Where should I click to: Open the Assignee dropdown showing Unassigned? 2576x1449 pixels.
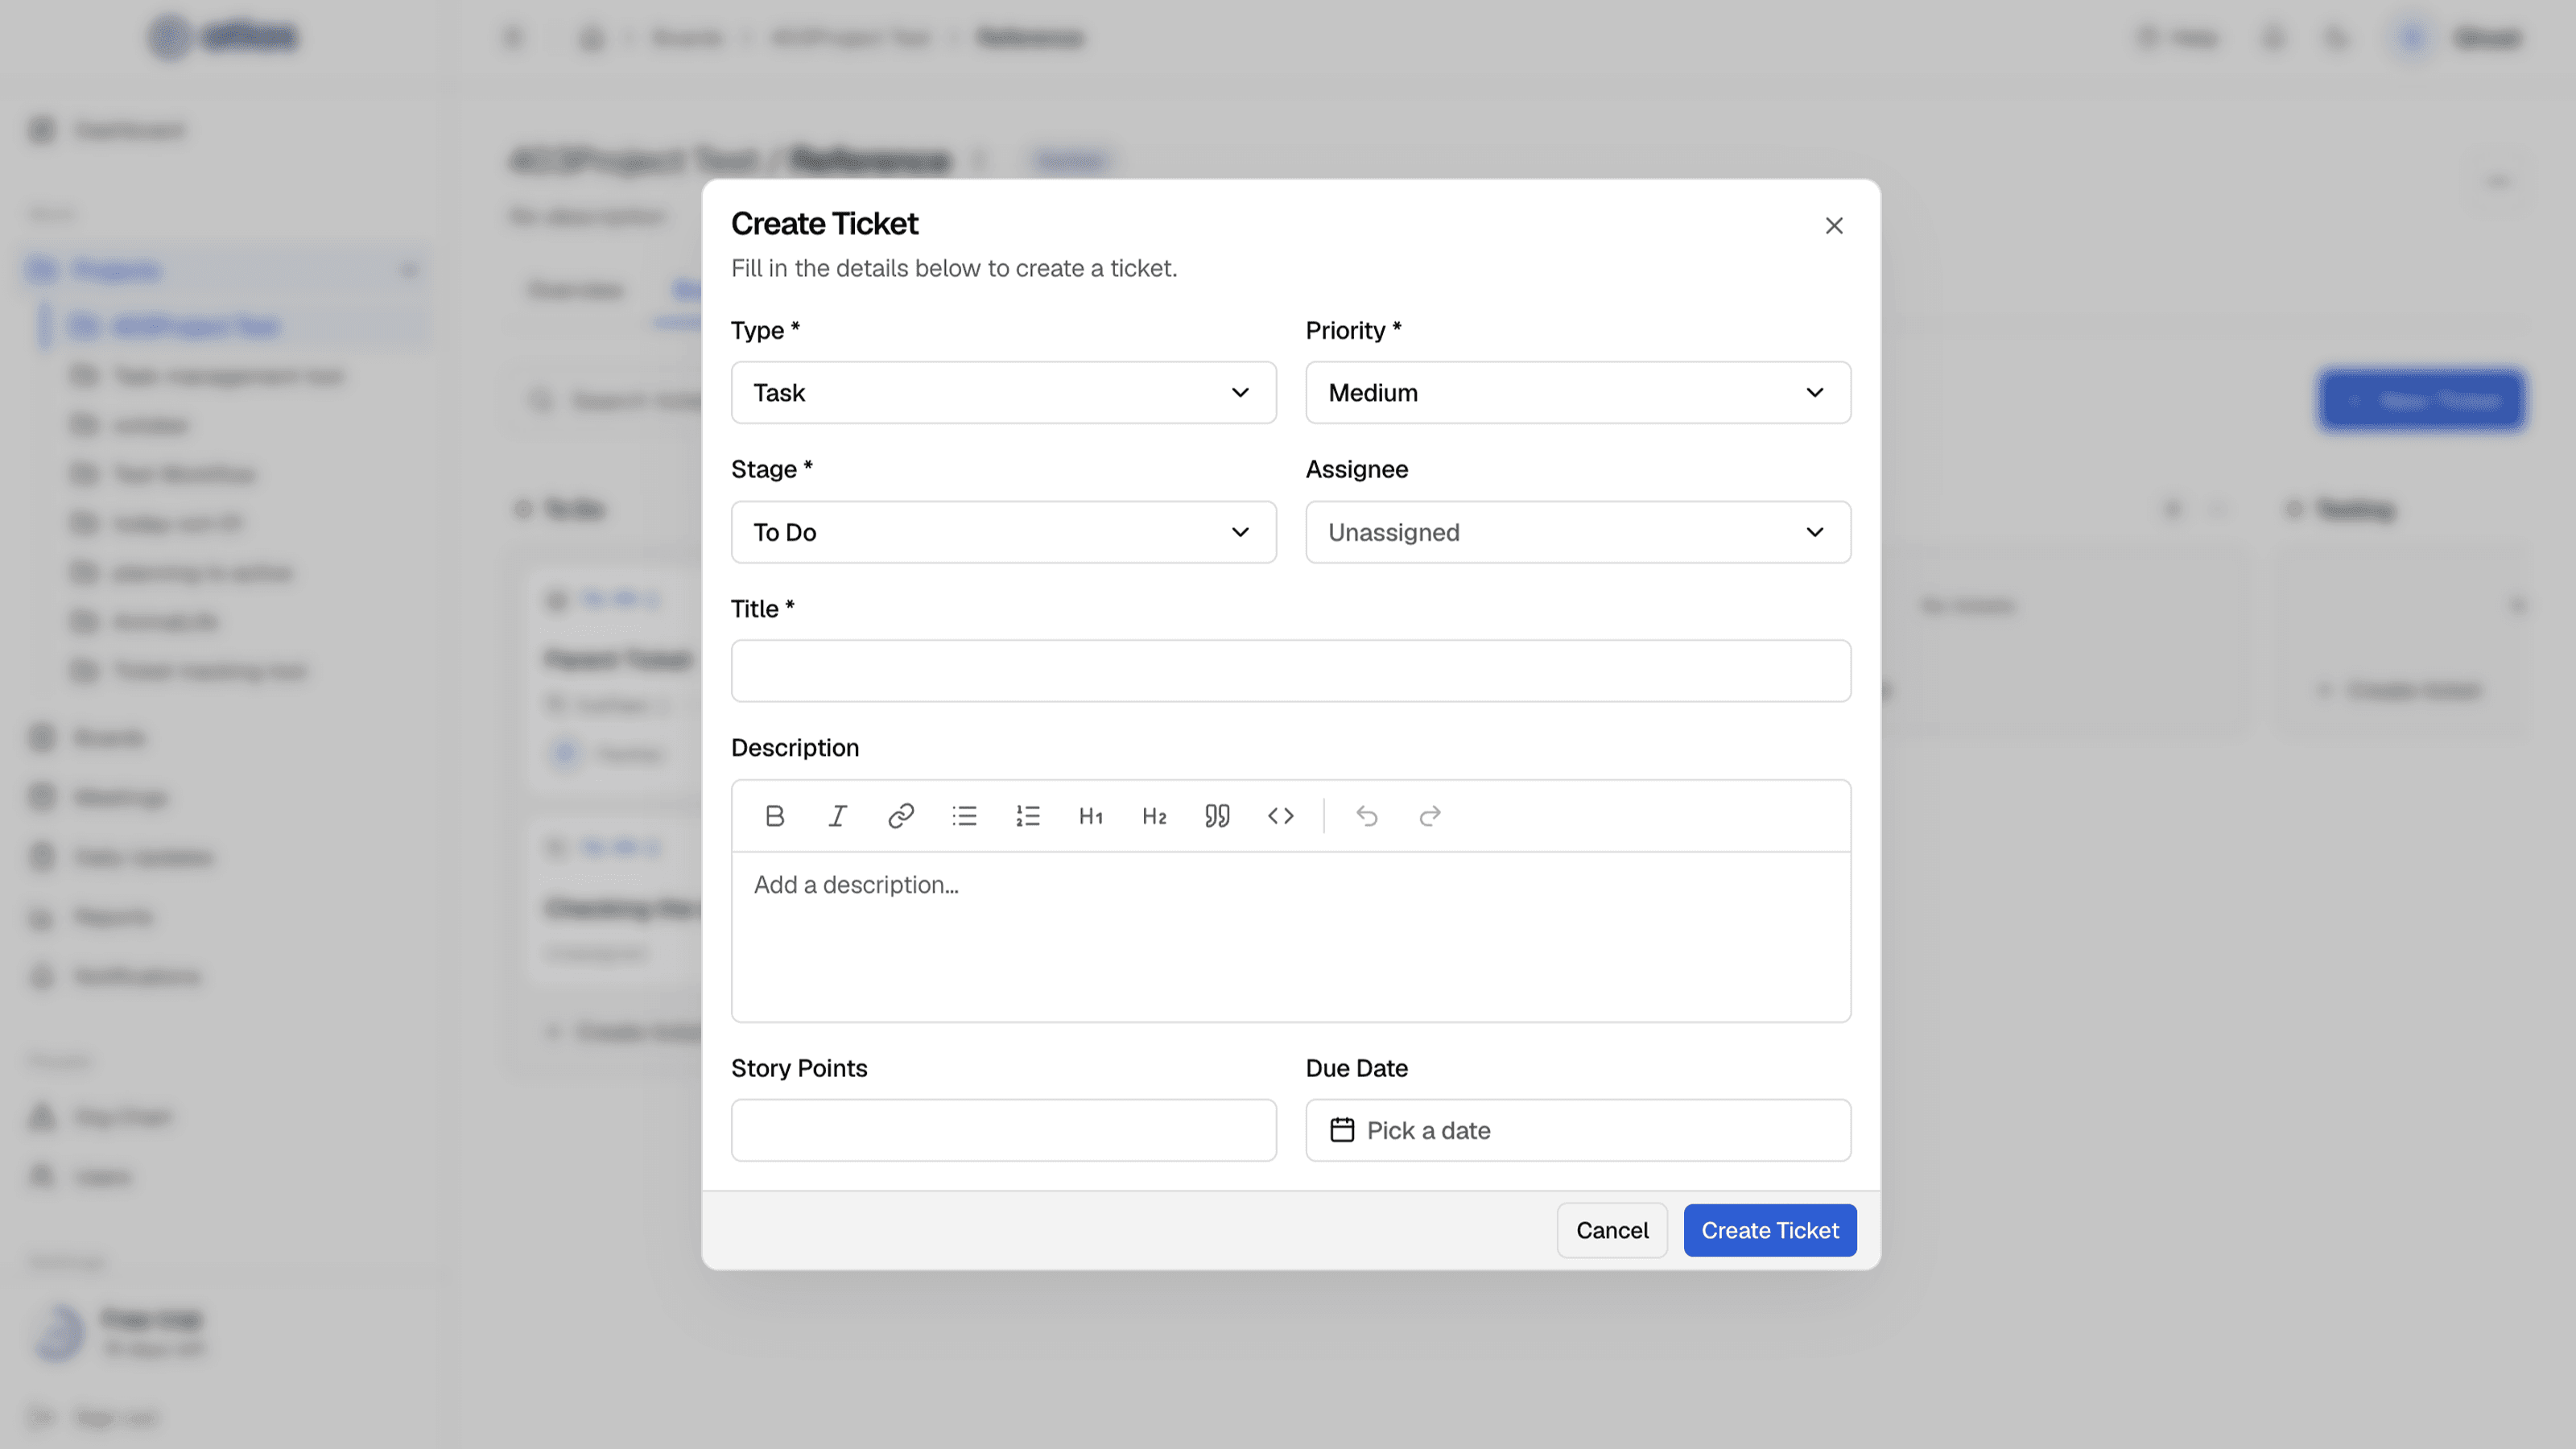1578,532
